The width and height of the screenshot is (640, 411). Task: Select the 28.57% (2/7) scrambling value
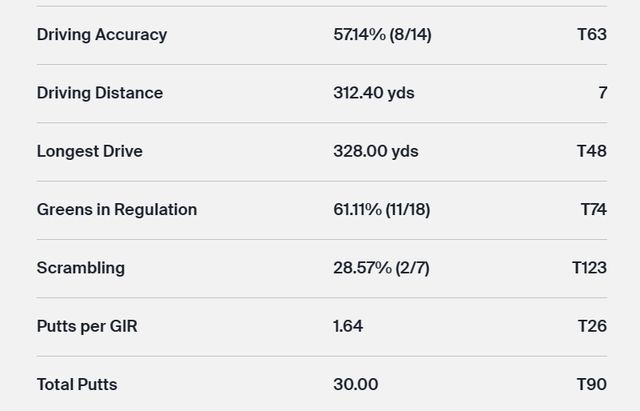point(381,268)
